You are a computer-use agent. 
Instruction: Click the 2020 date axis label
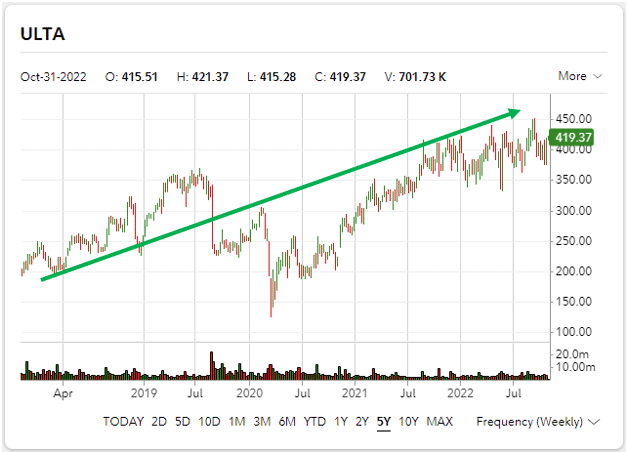[250, 393]
